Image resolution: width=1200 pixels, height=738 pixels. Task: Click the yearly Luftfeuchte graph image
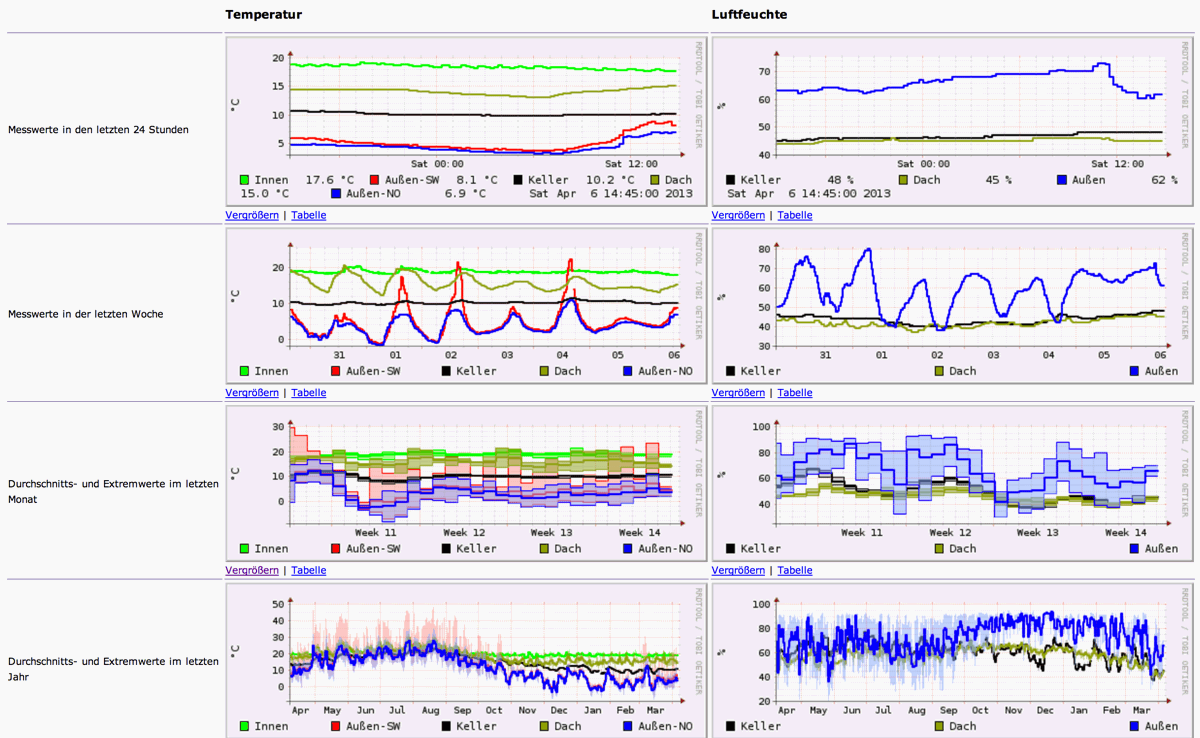click(x=952, y=660)
